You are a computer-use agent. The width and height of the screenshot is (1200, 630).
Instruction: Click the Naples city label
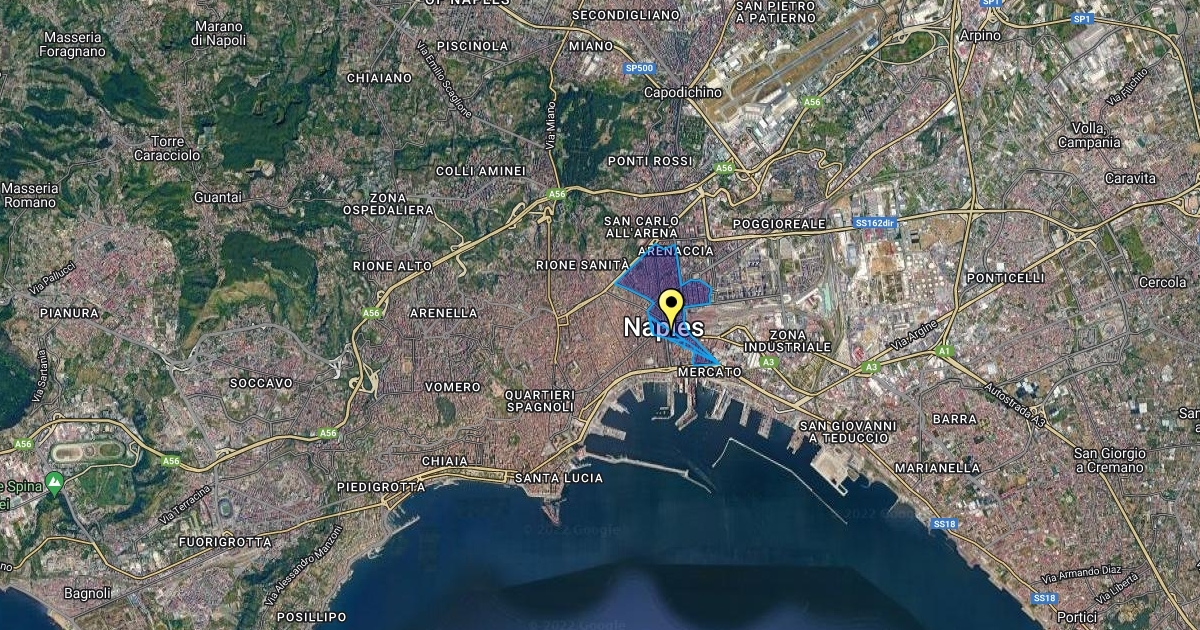663,328
